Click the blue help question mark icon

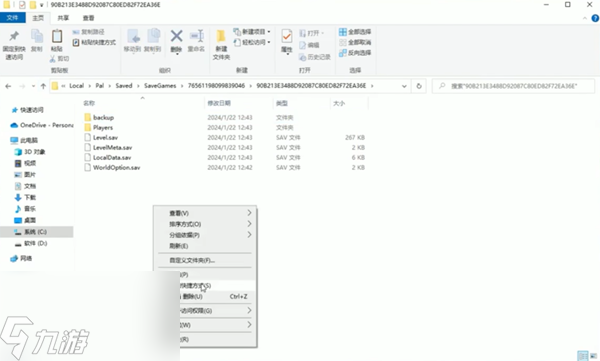click(x=595, y=18)
